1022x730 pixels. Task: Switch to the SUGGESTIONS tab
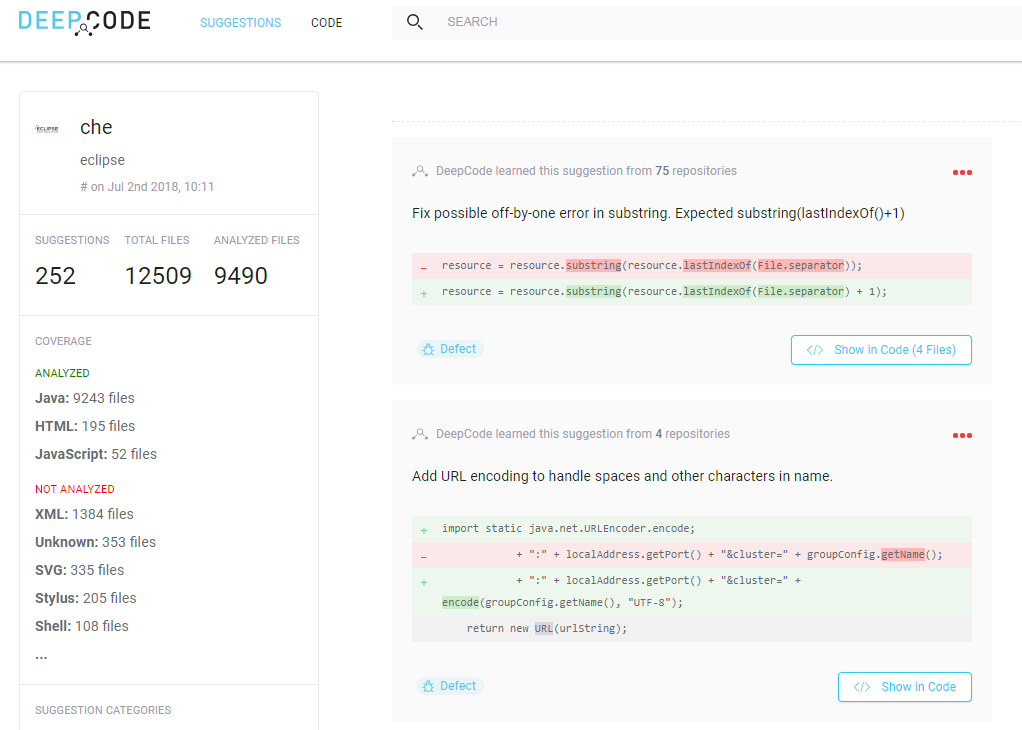click(240, 22)
